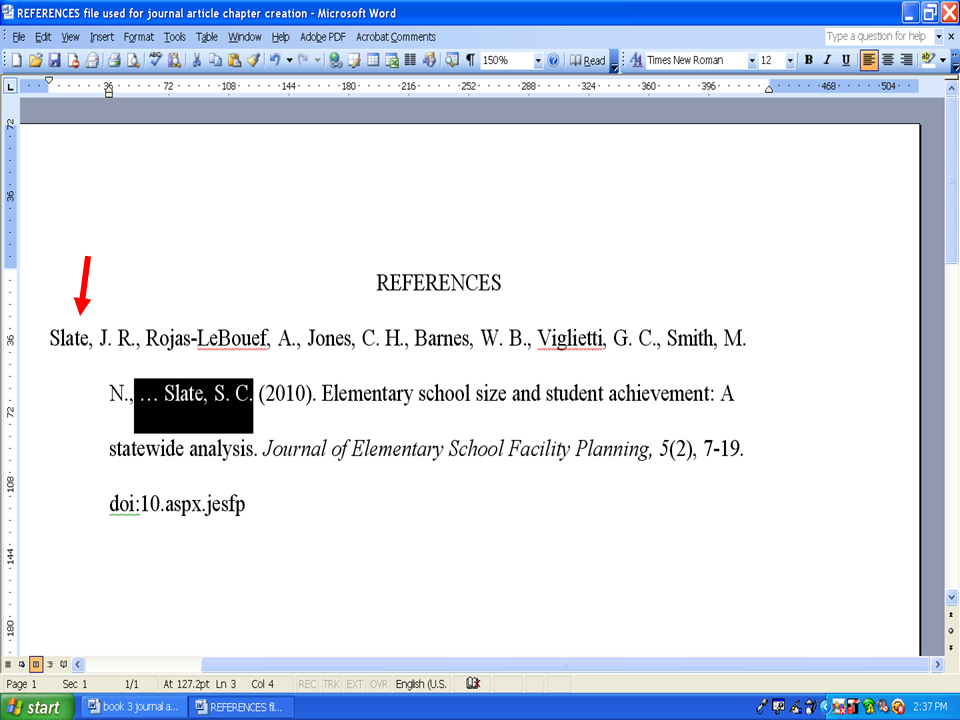Open the File menu
Image resolution: width=960 pixels, height=720 pixels.
click(19, 37)
